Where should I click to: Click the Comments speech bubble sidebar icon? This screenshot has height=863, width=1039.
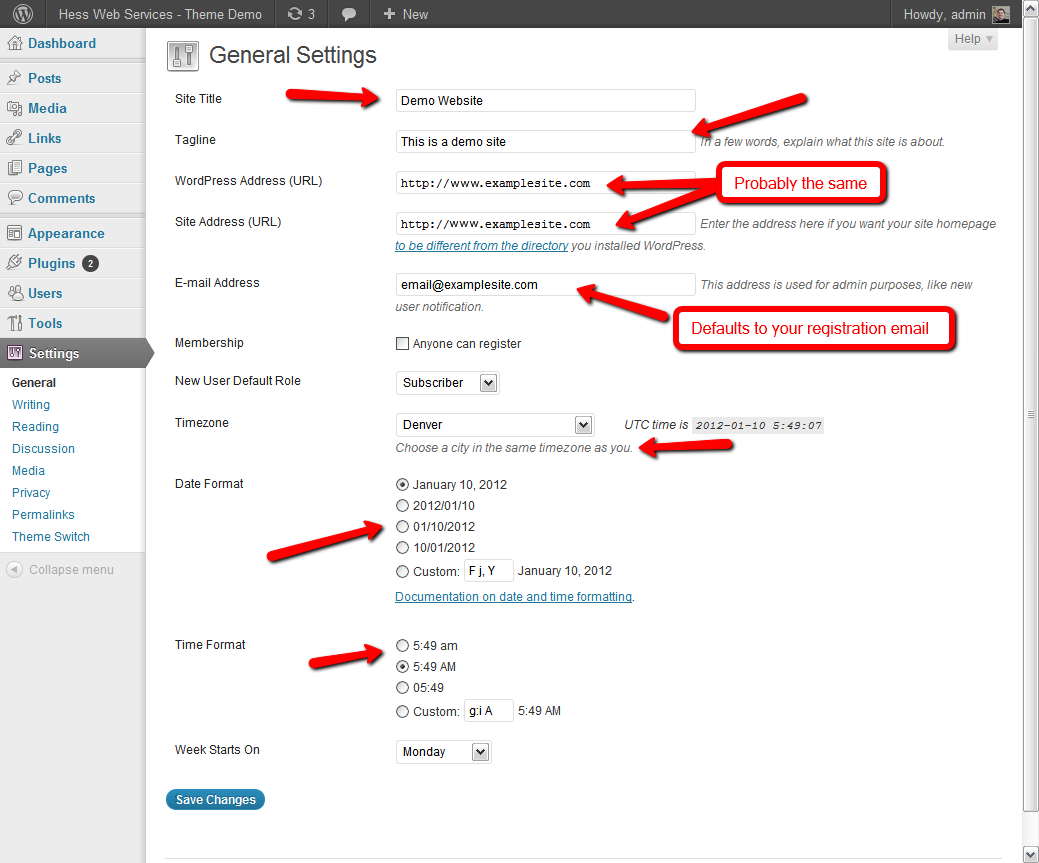(15, 198)
